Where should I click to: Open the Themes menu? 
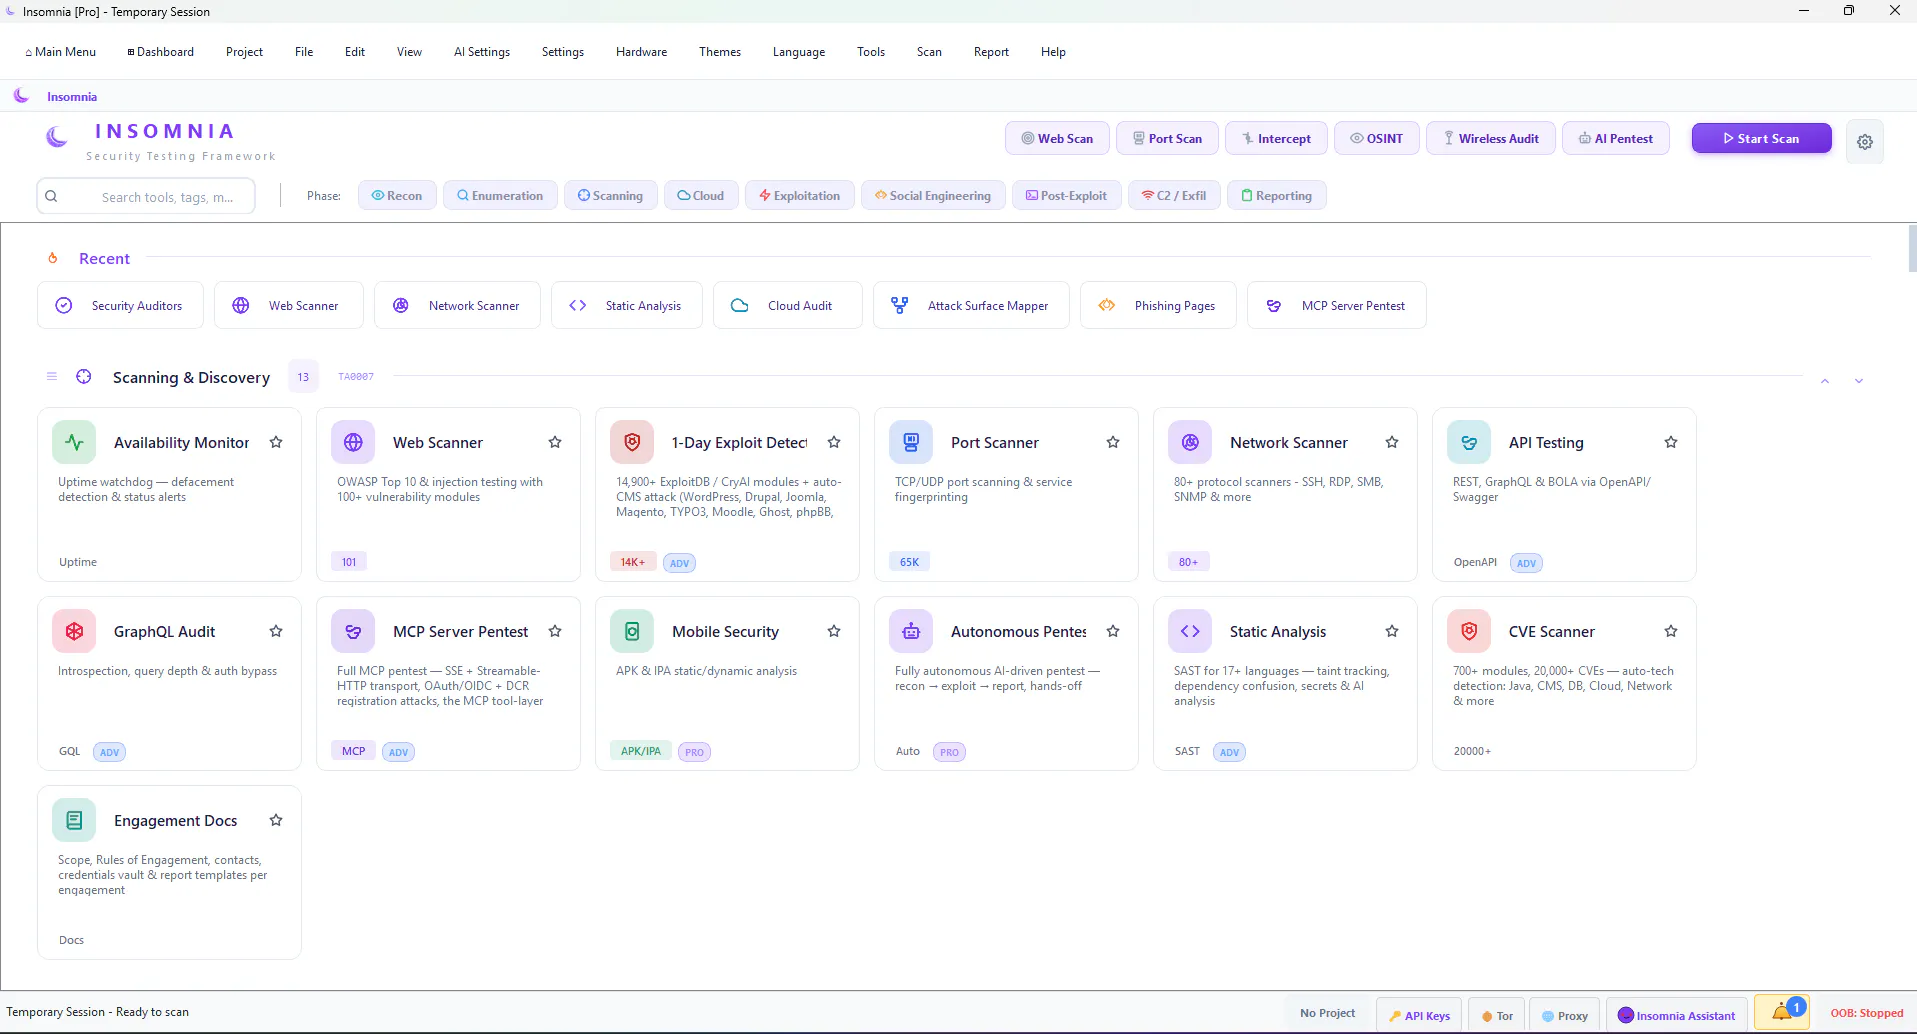click(720, 52)
